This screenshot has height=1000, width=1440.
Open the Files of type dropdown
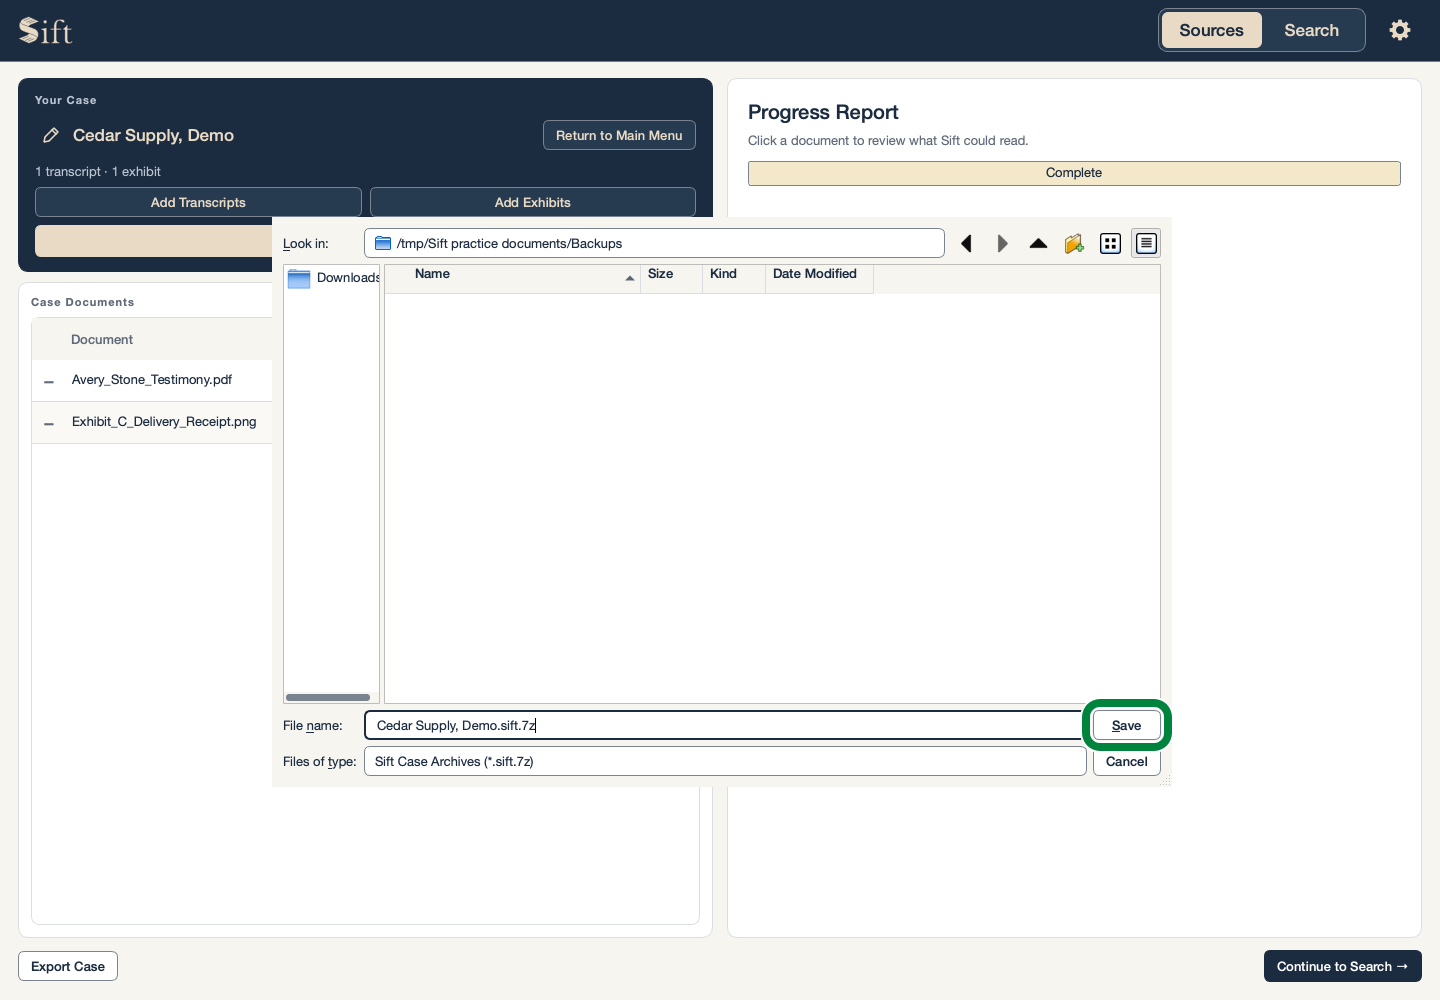(725, 761)
